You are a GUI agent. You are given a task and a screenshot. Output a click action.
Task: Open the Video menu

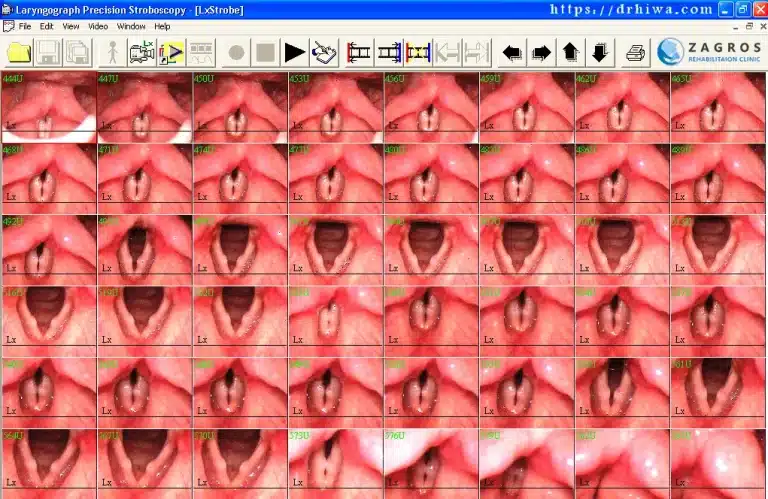click(x=98, y=26)
